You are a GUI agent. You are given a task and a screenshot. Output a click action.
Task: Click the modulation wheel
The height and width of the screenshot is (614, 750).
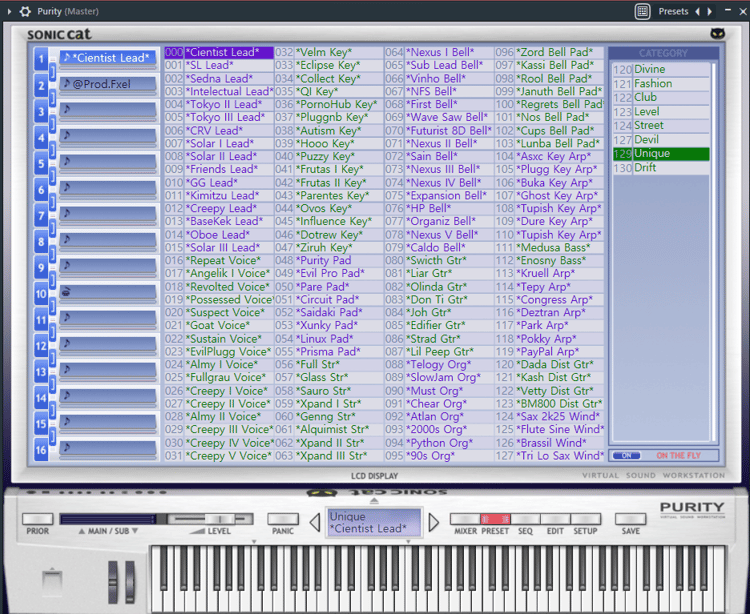coord(130,581)
